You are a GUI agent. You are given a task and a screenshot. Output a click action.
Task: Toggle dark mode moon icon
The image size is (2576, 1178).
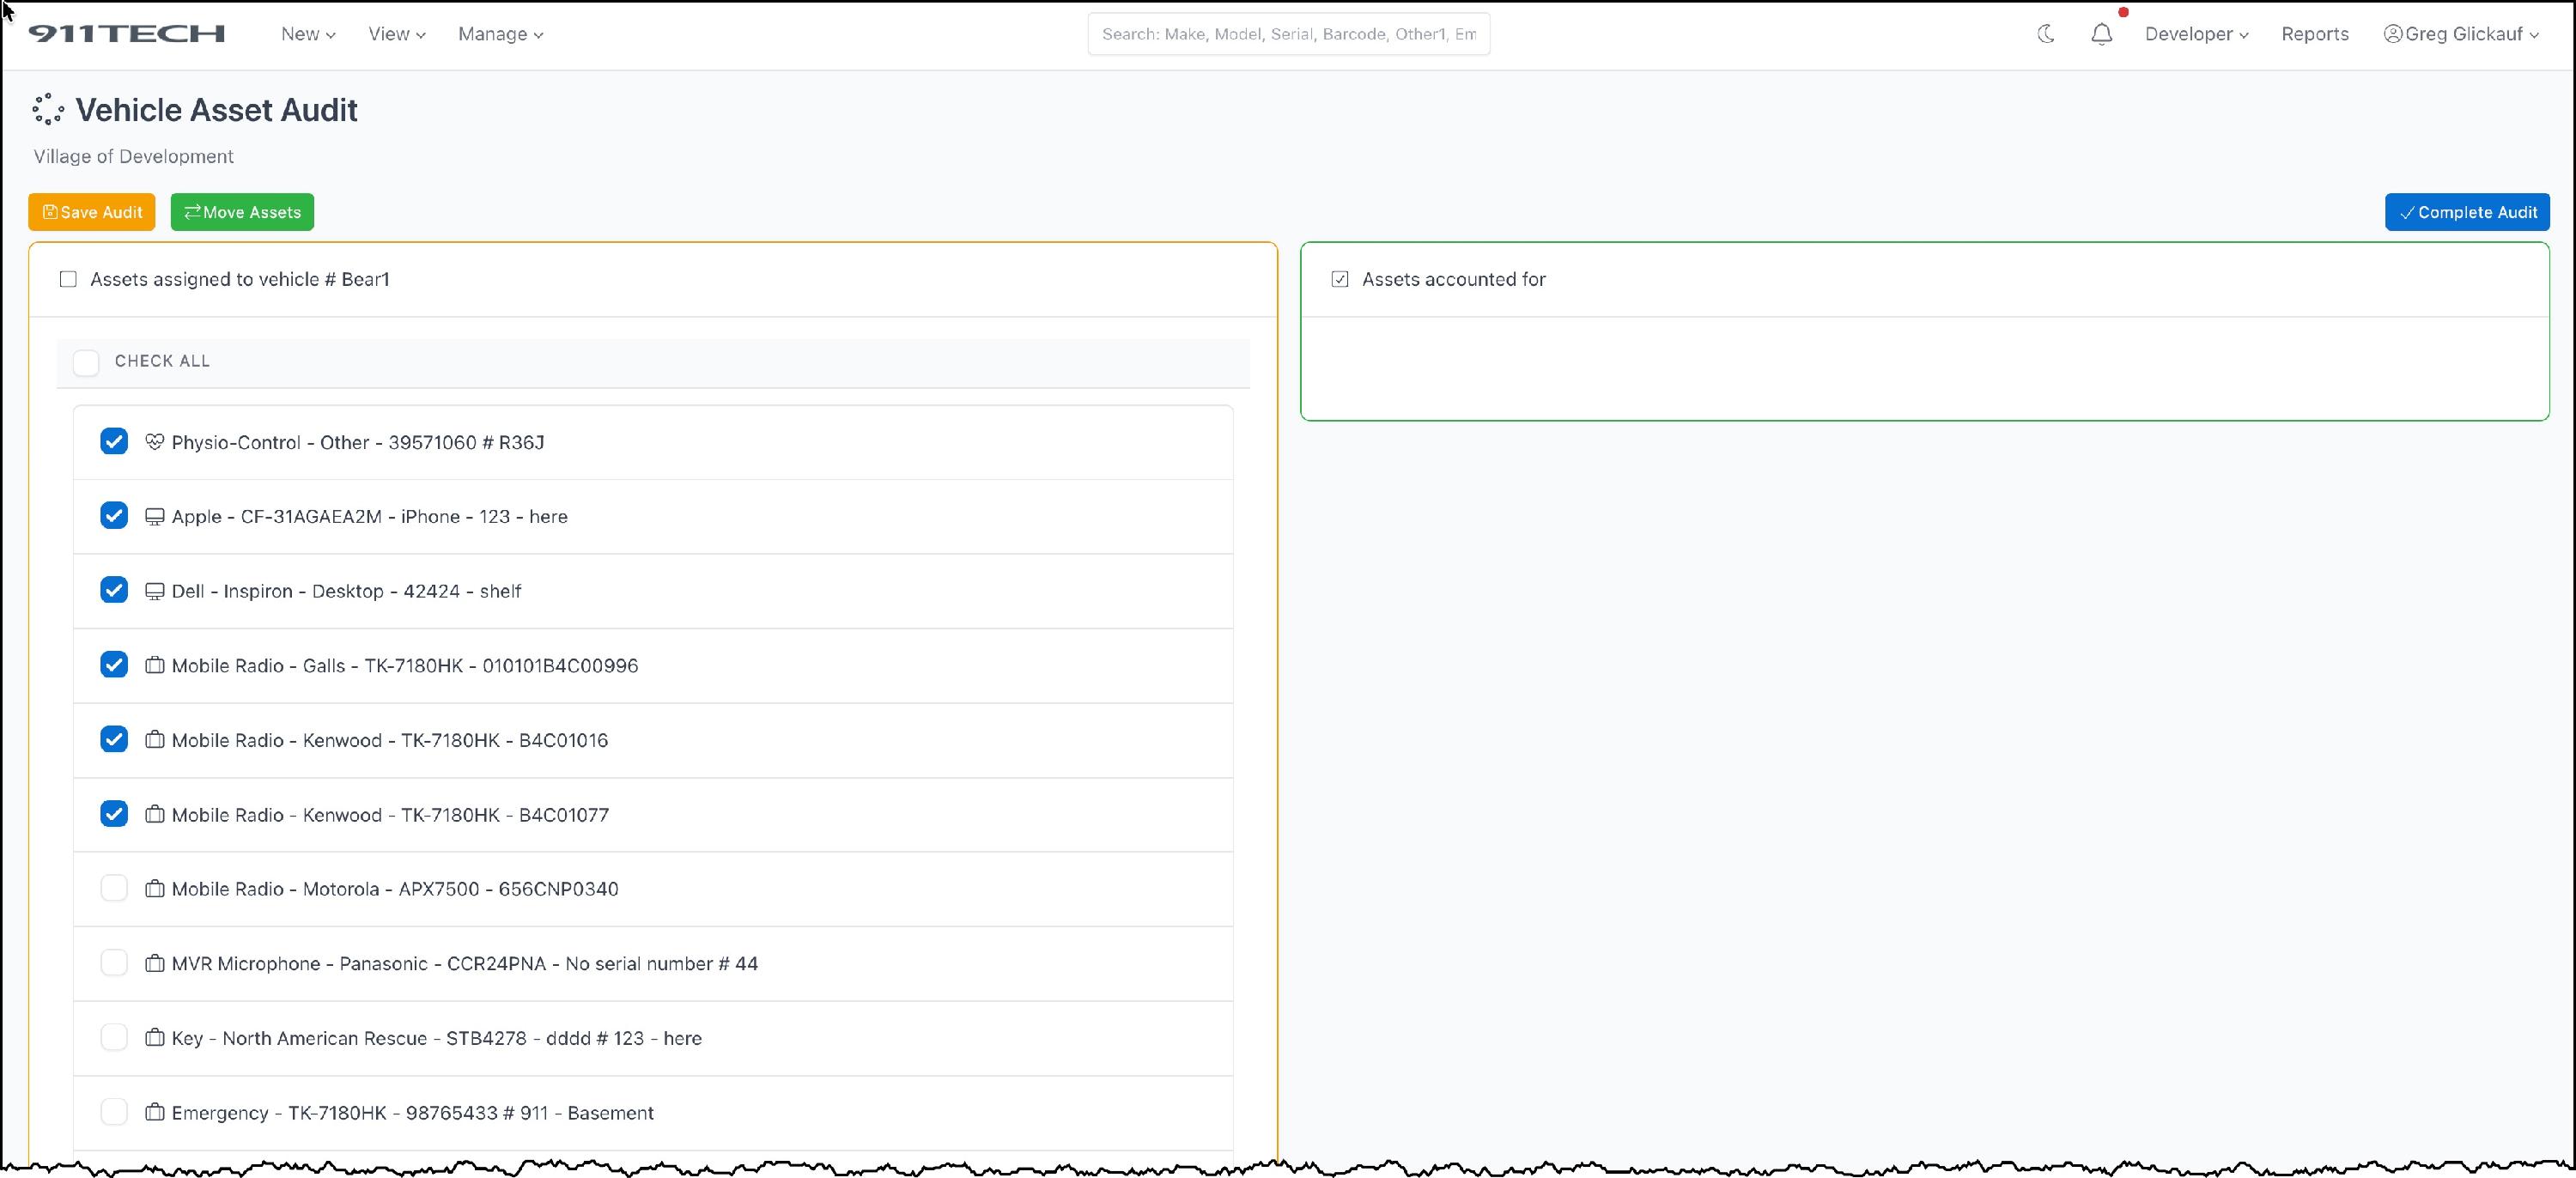(x=2045, y=34)
